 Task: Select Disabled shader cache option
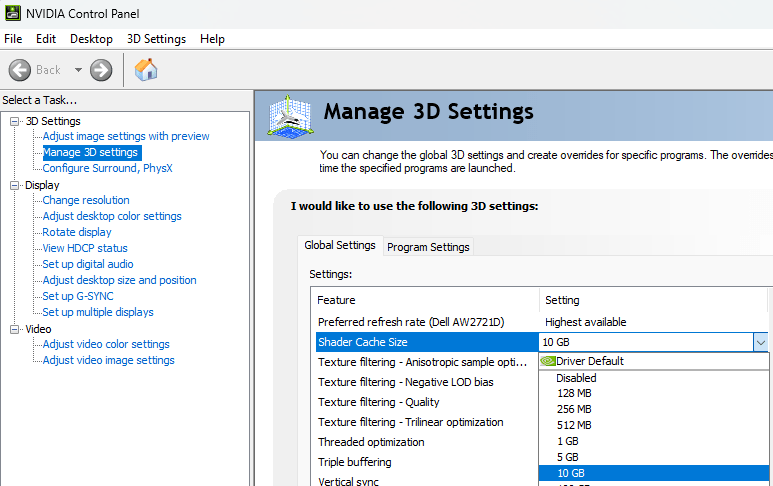[x=576, y=378]
